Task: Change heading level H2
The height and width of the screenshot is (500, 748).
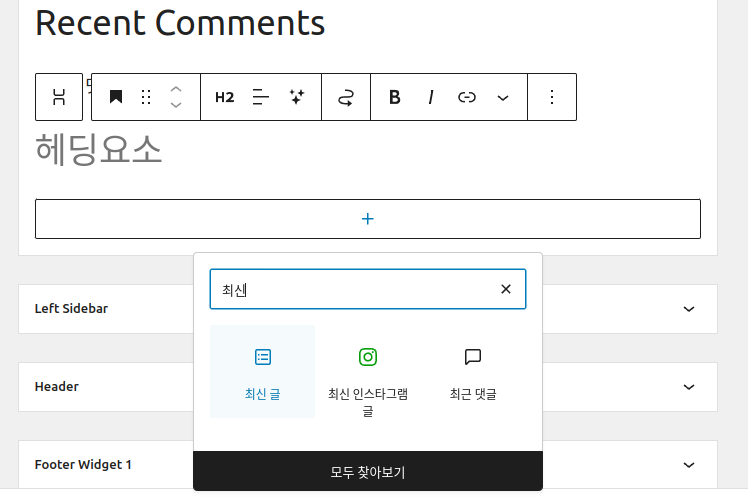Action: coord(225,97)
